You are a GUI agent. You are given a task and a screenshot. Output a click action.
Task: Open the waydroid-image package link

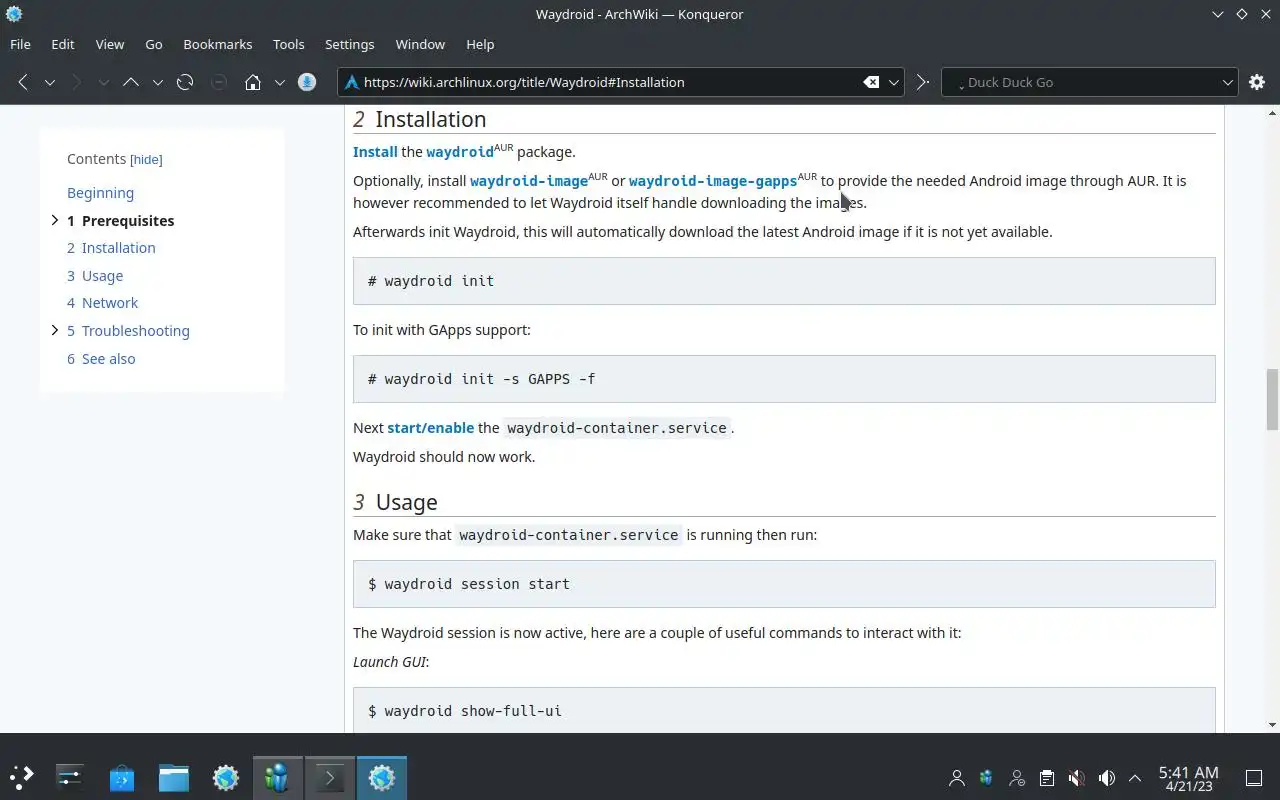click(x=529, y=181)
